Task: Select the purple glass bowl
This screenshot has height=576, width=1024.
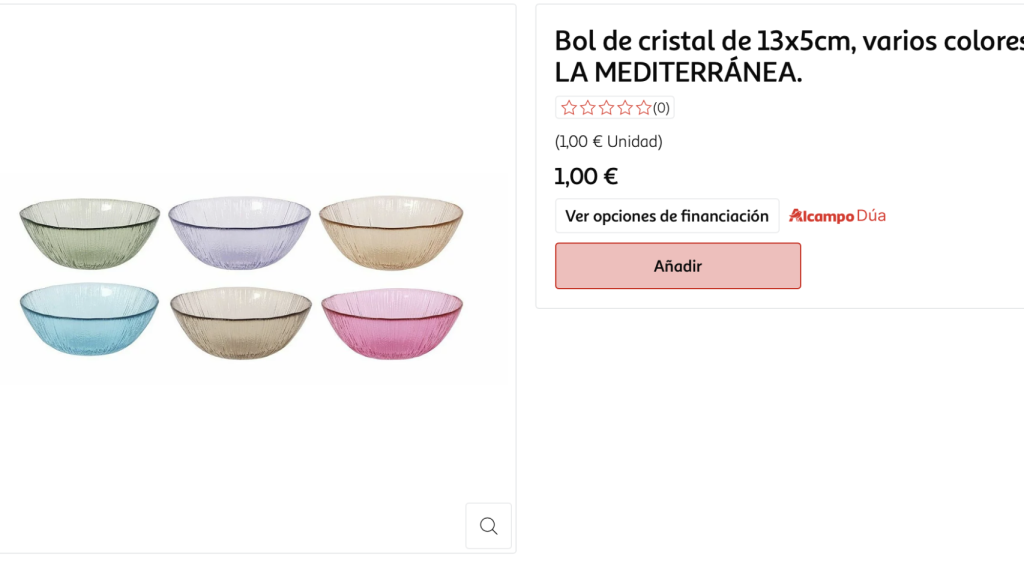Action: point(239,232)
